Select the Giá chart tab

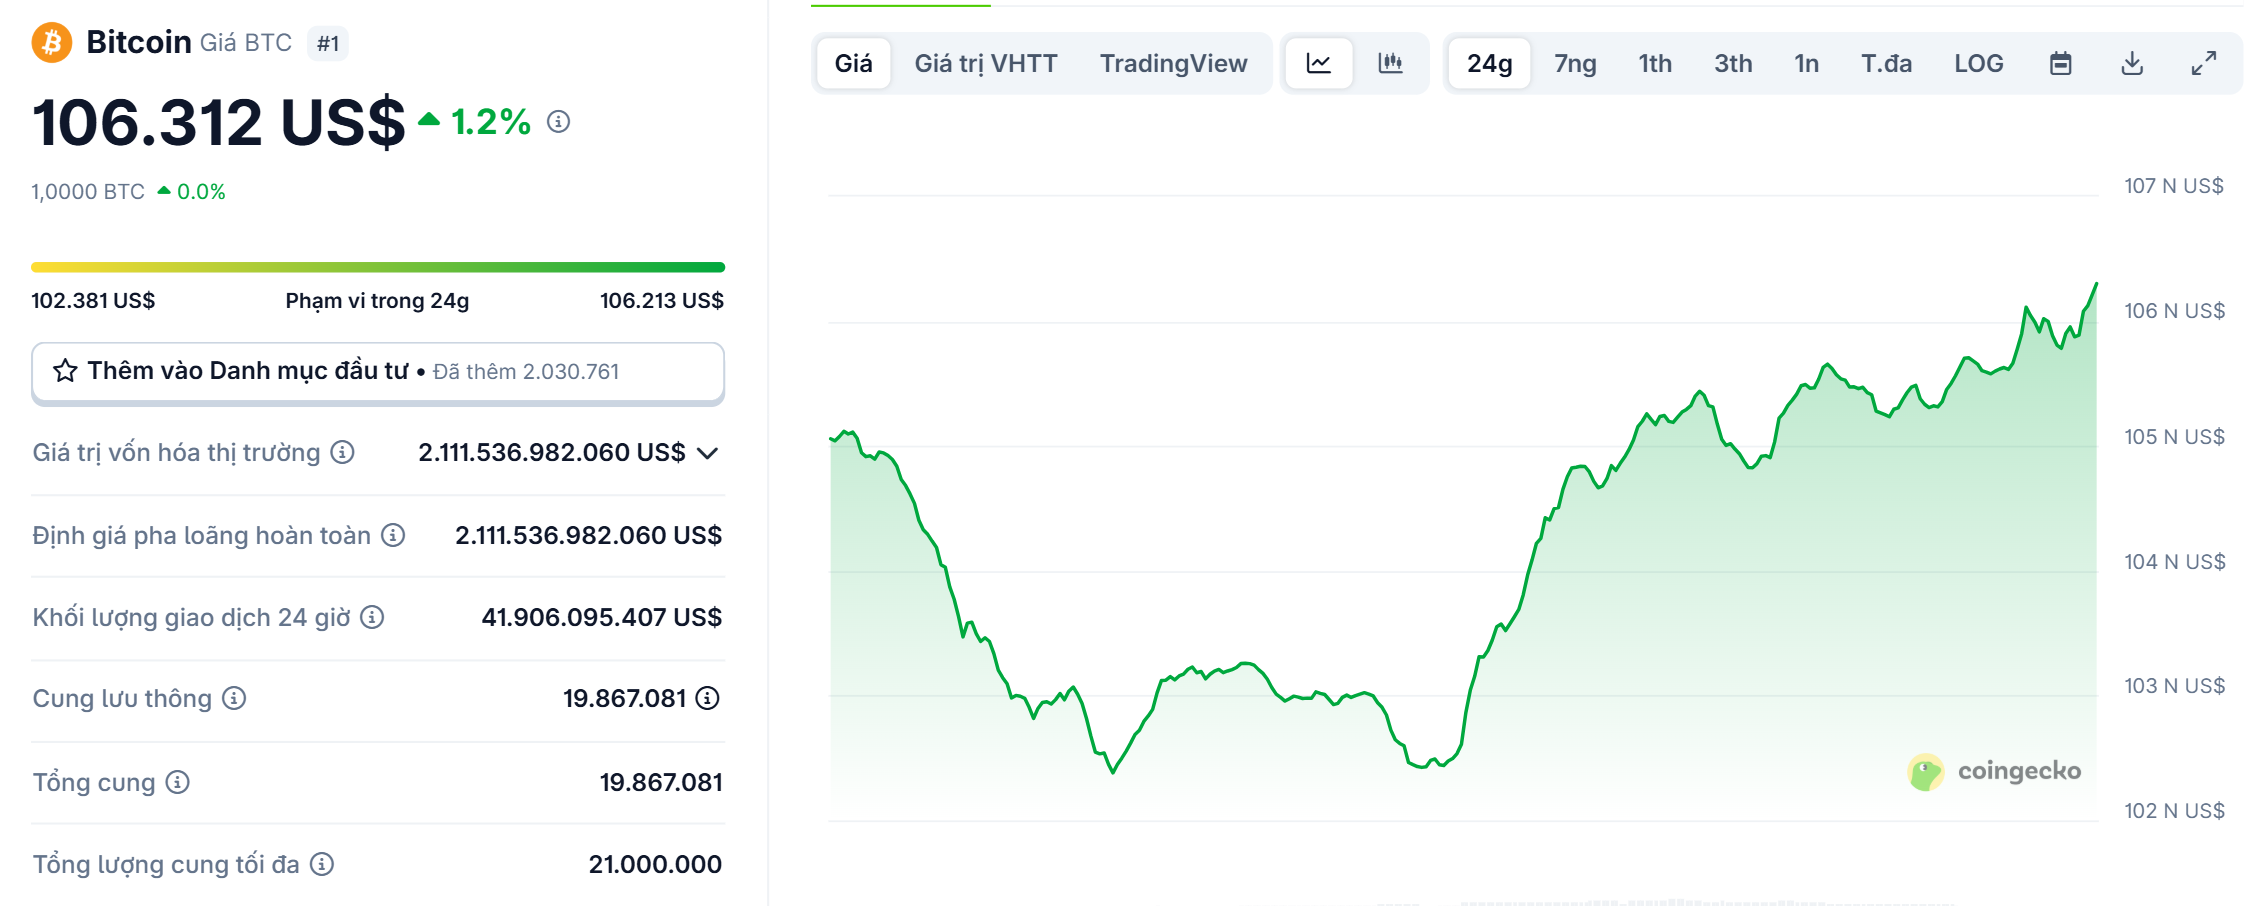coord(854,64)
